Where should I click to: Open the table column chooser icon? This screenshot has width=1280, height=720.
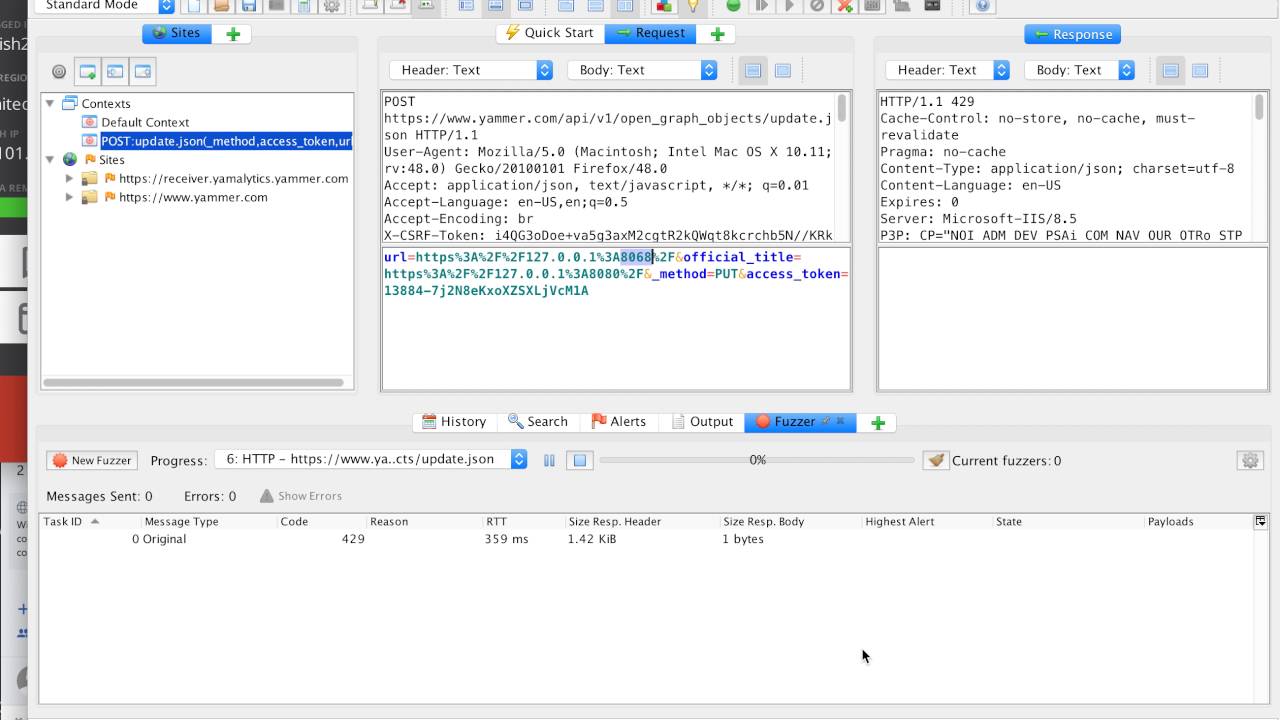pyautogui.click(x=1260, y=521)
